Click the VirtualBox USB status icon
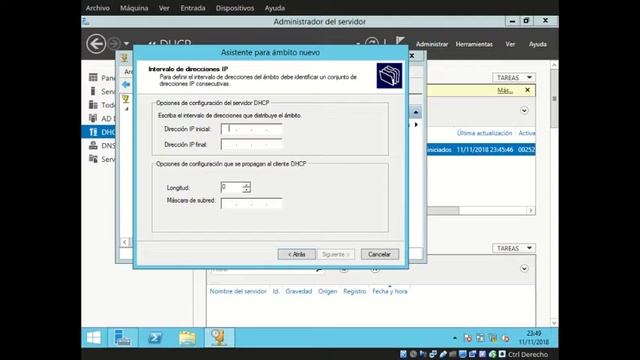 coord(443,354)
